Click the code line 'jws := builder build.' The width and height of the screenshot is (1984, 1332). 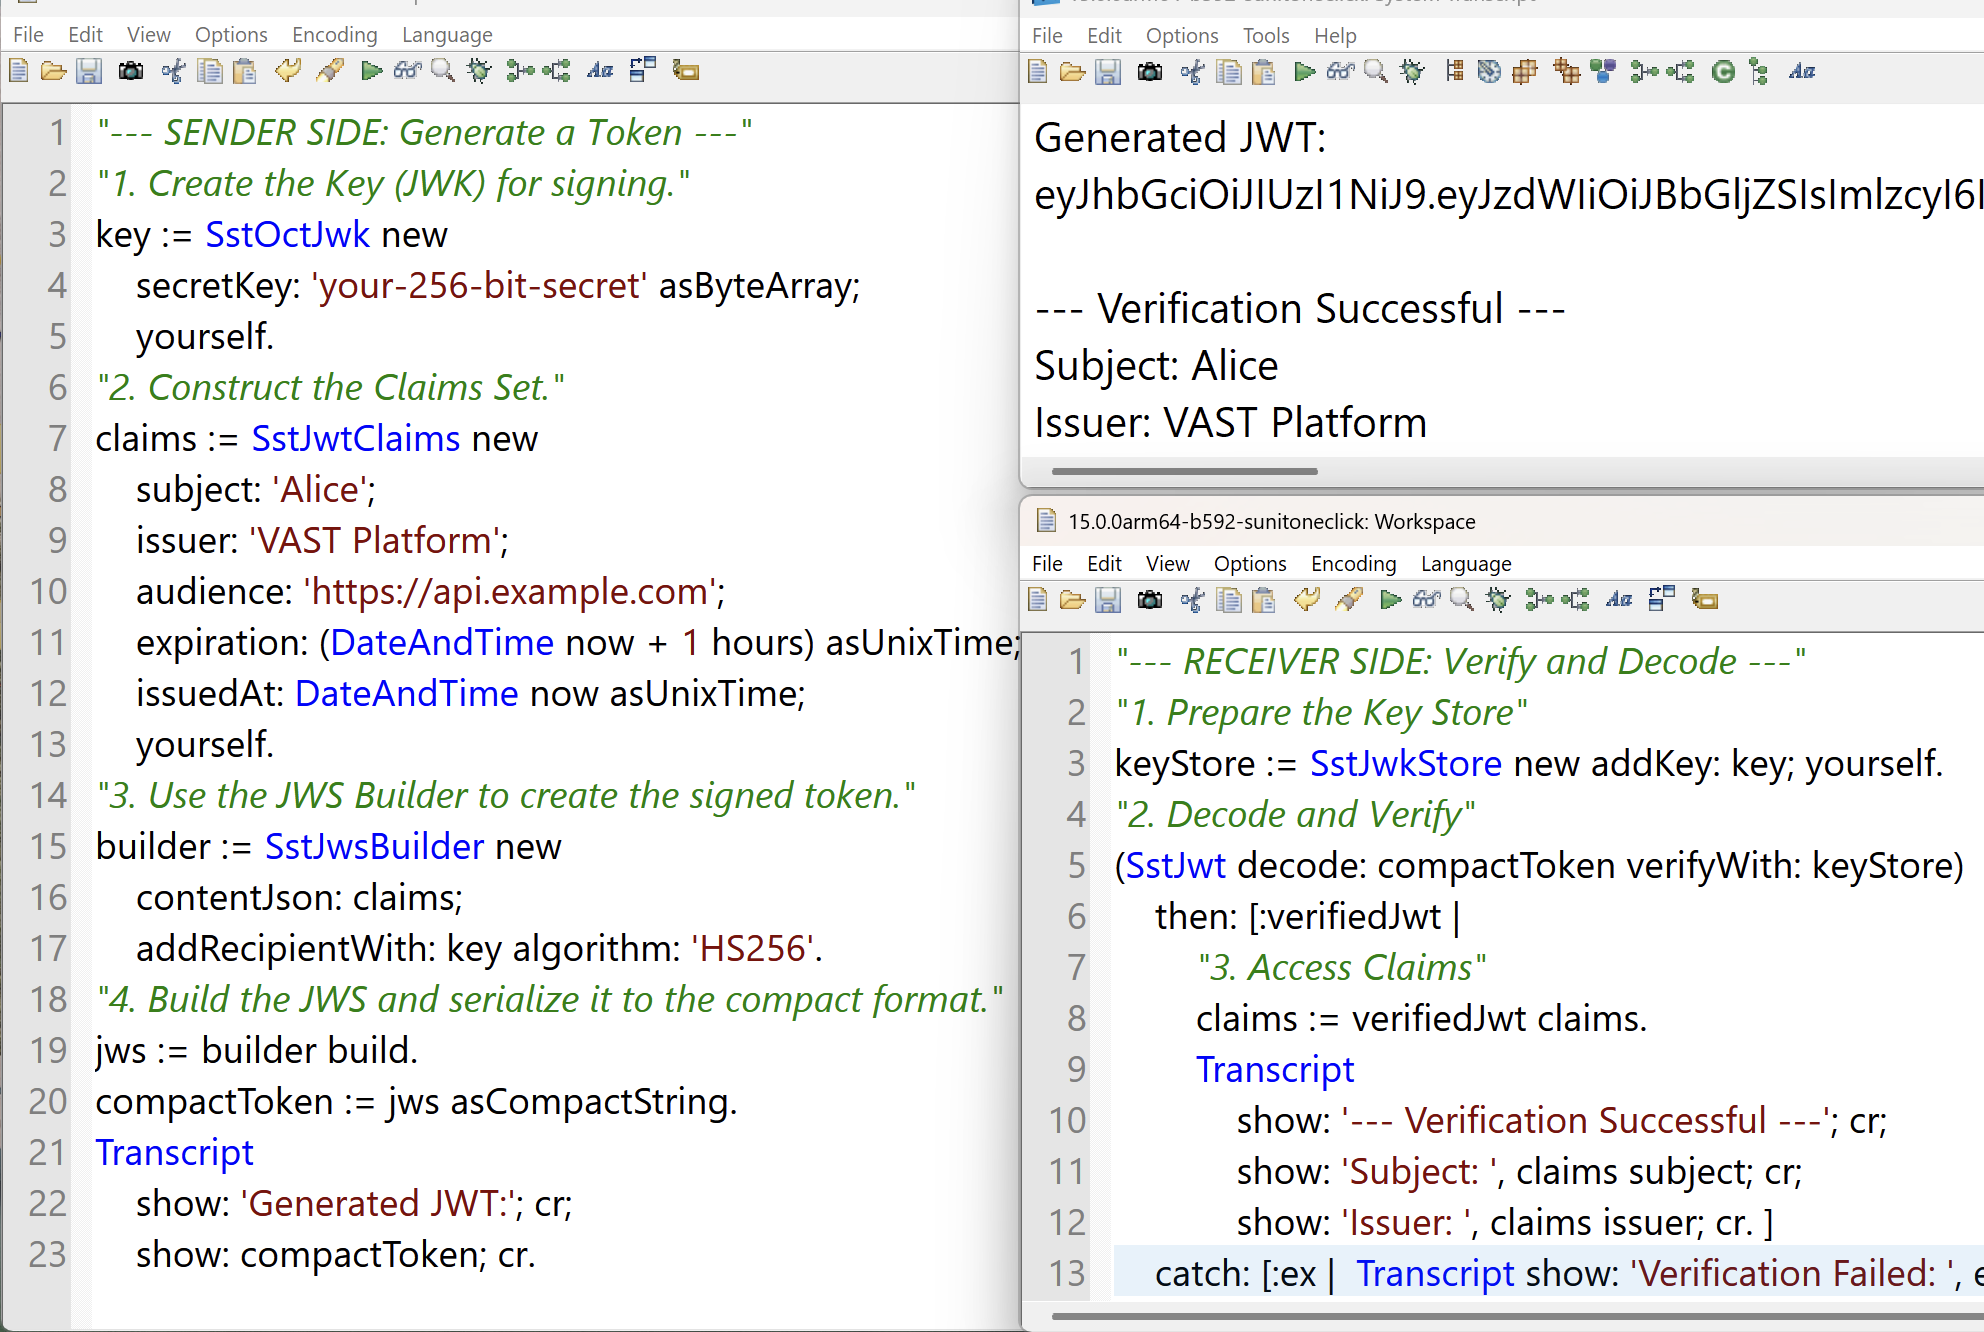257,1051
